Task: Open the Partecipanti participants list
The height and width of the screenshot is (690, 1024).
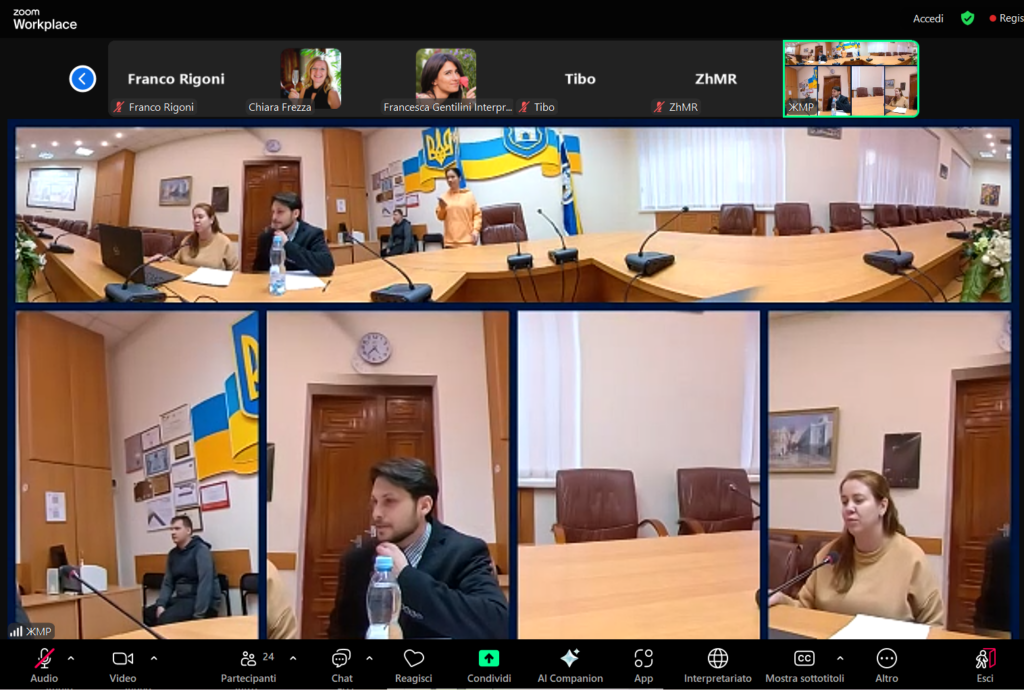Action: coord(248,658)
